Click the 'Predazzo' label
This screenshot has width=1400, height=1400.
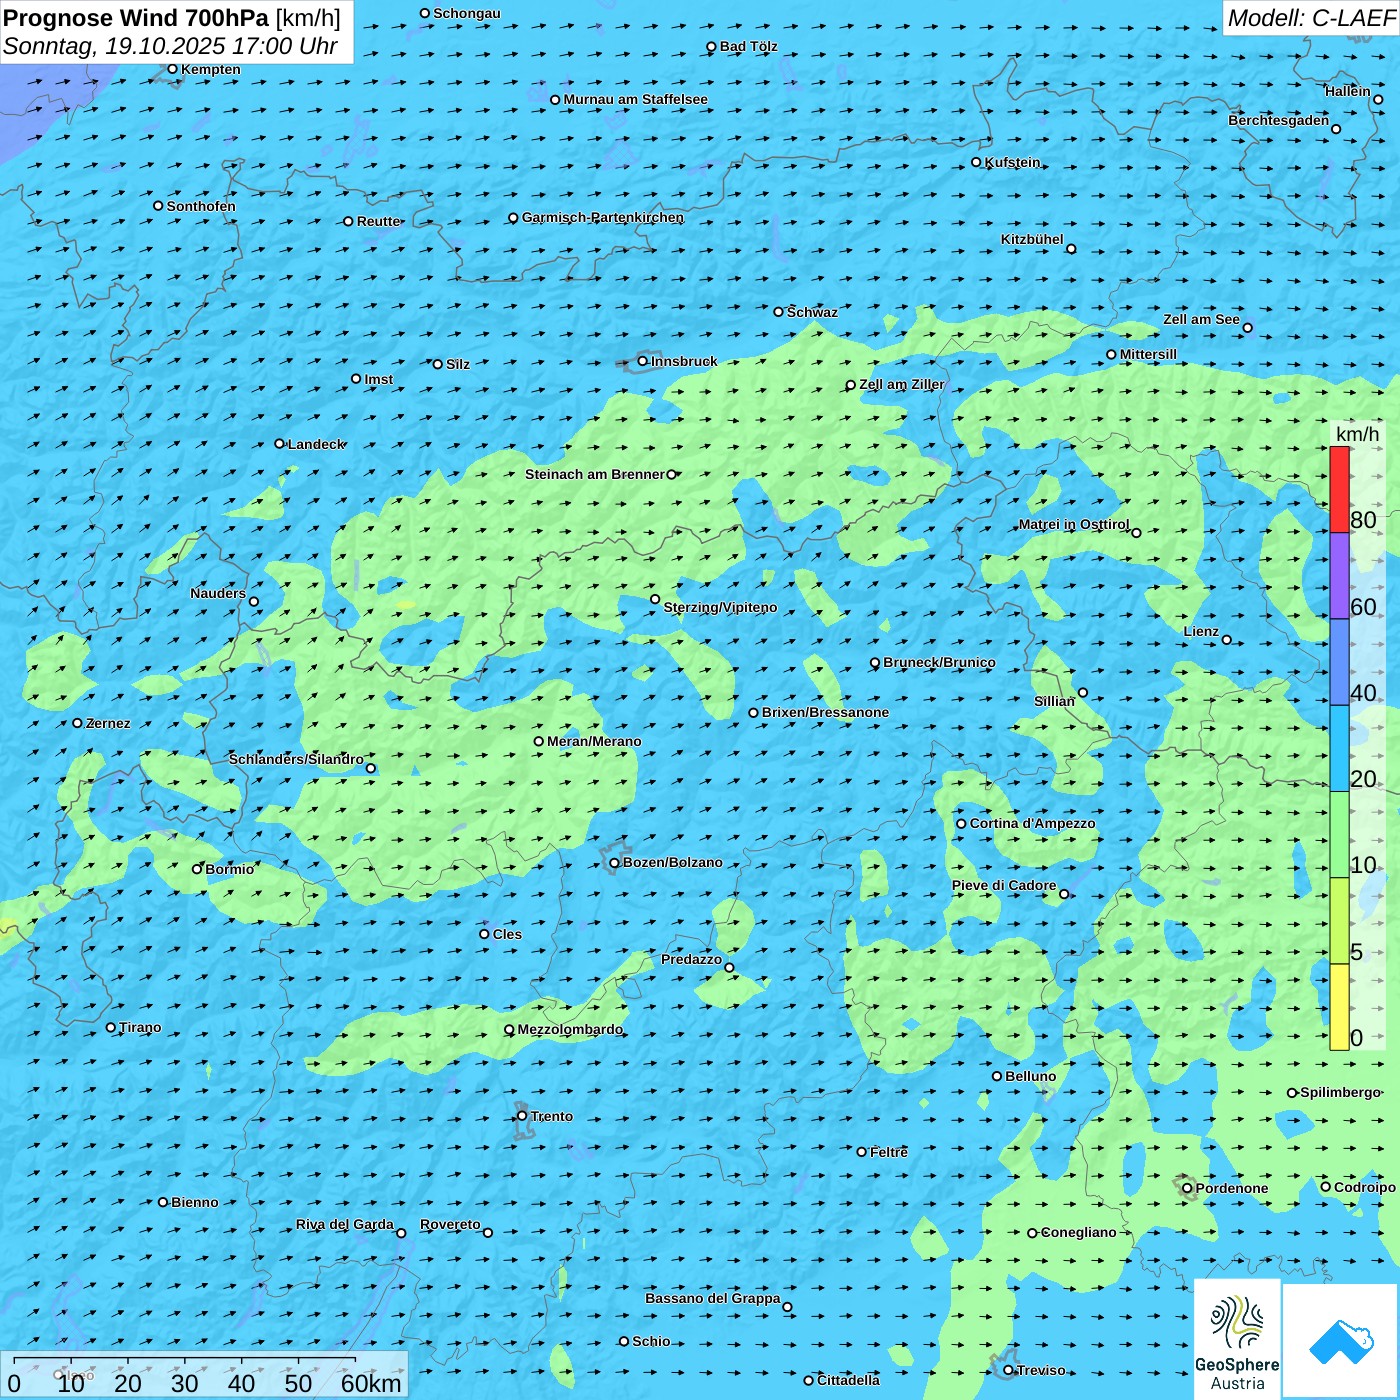(x=691, y=959)
